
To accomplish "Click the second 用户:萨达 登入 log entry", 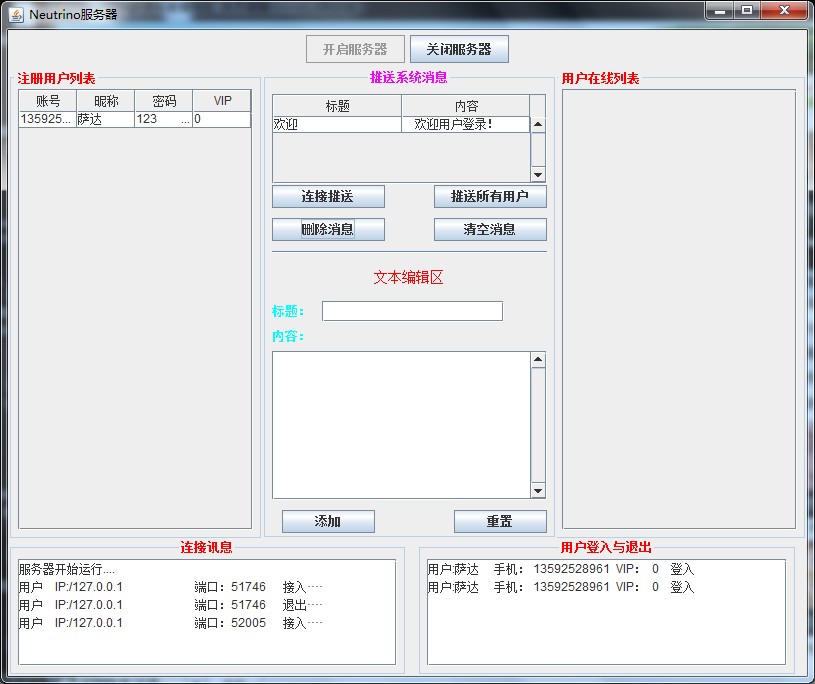I will pyautogui.click(x=561, y=587).
